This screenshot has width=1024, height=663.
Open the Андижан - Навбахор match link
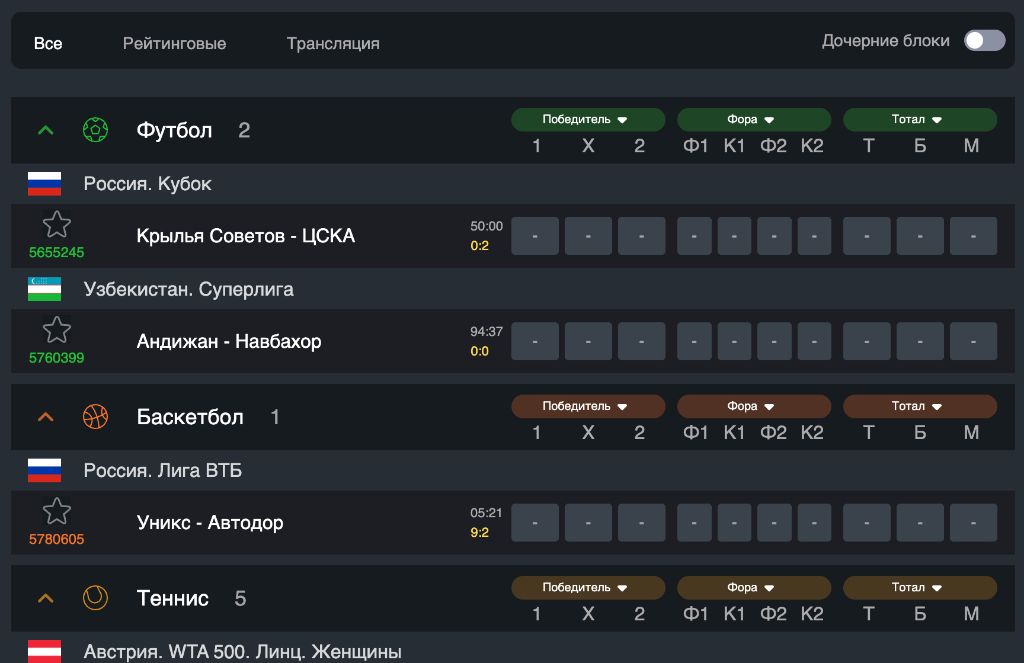(x=229, y=341)
